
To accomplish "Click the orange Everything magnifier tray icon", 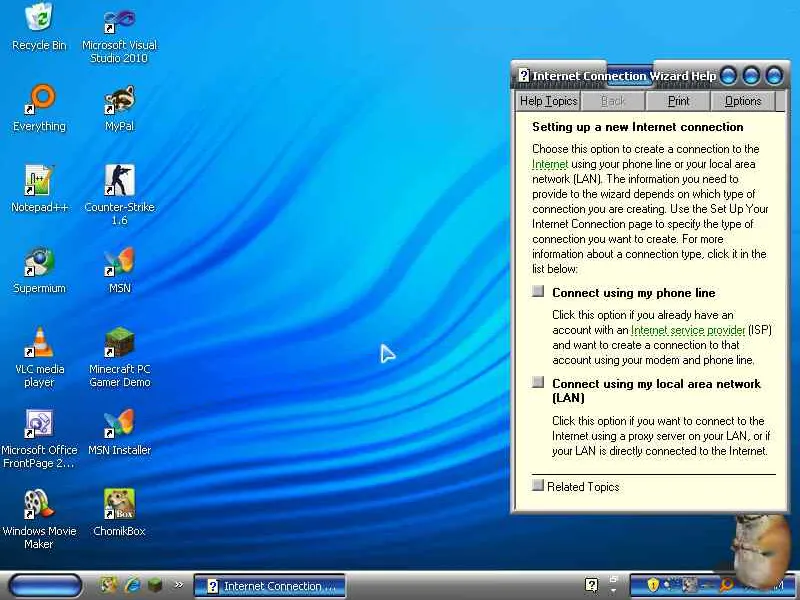I will 727,585.
